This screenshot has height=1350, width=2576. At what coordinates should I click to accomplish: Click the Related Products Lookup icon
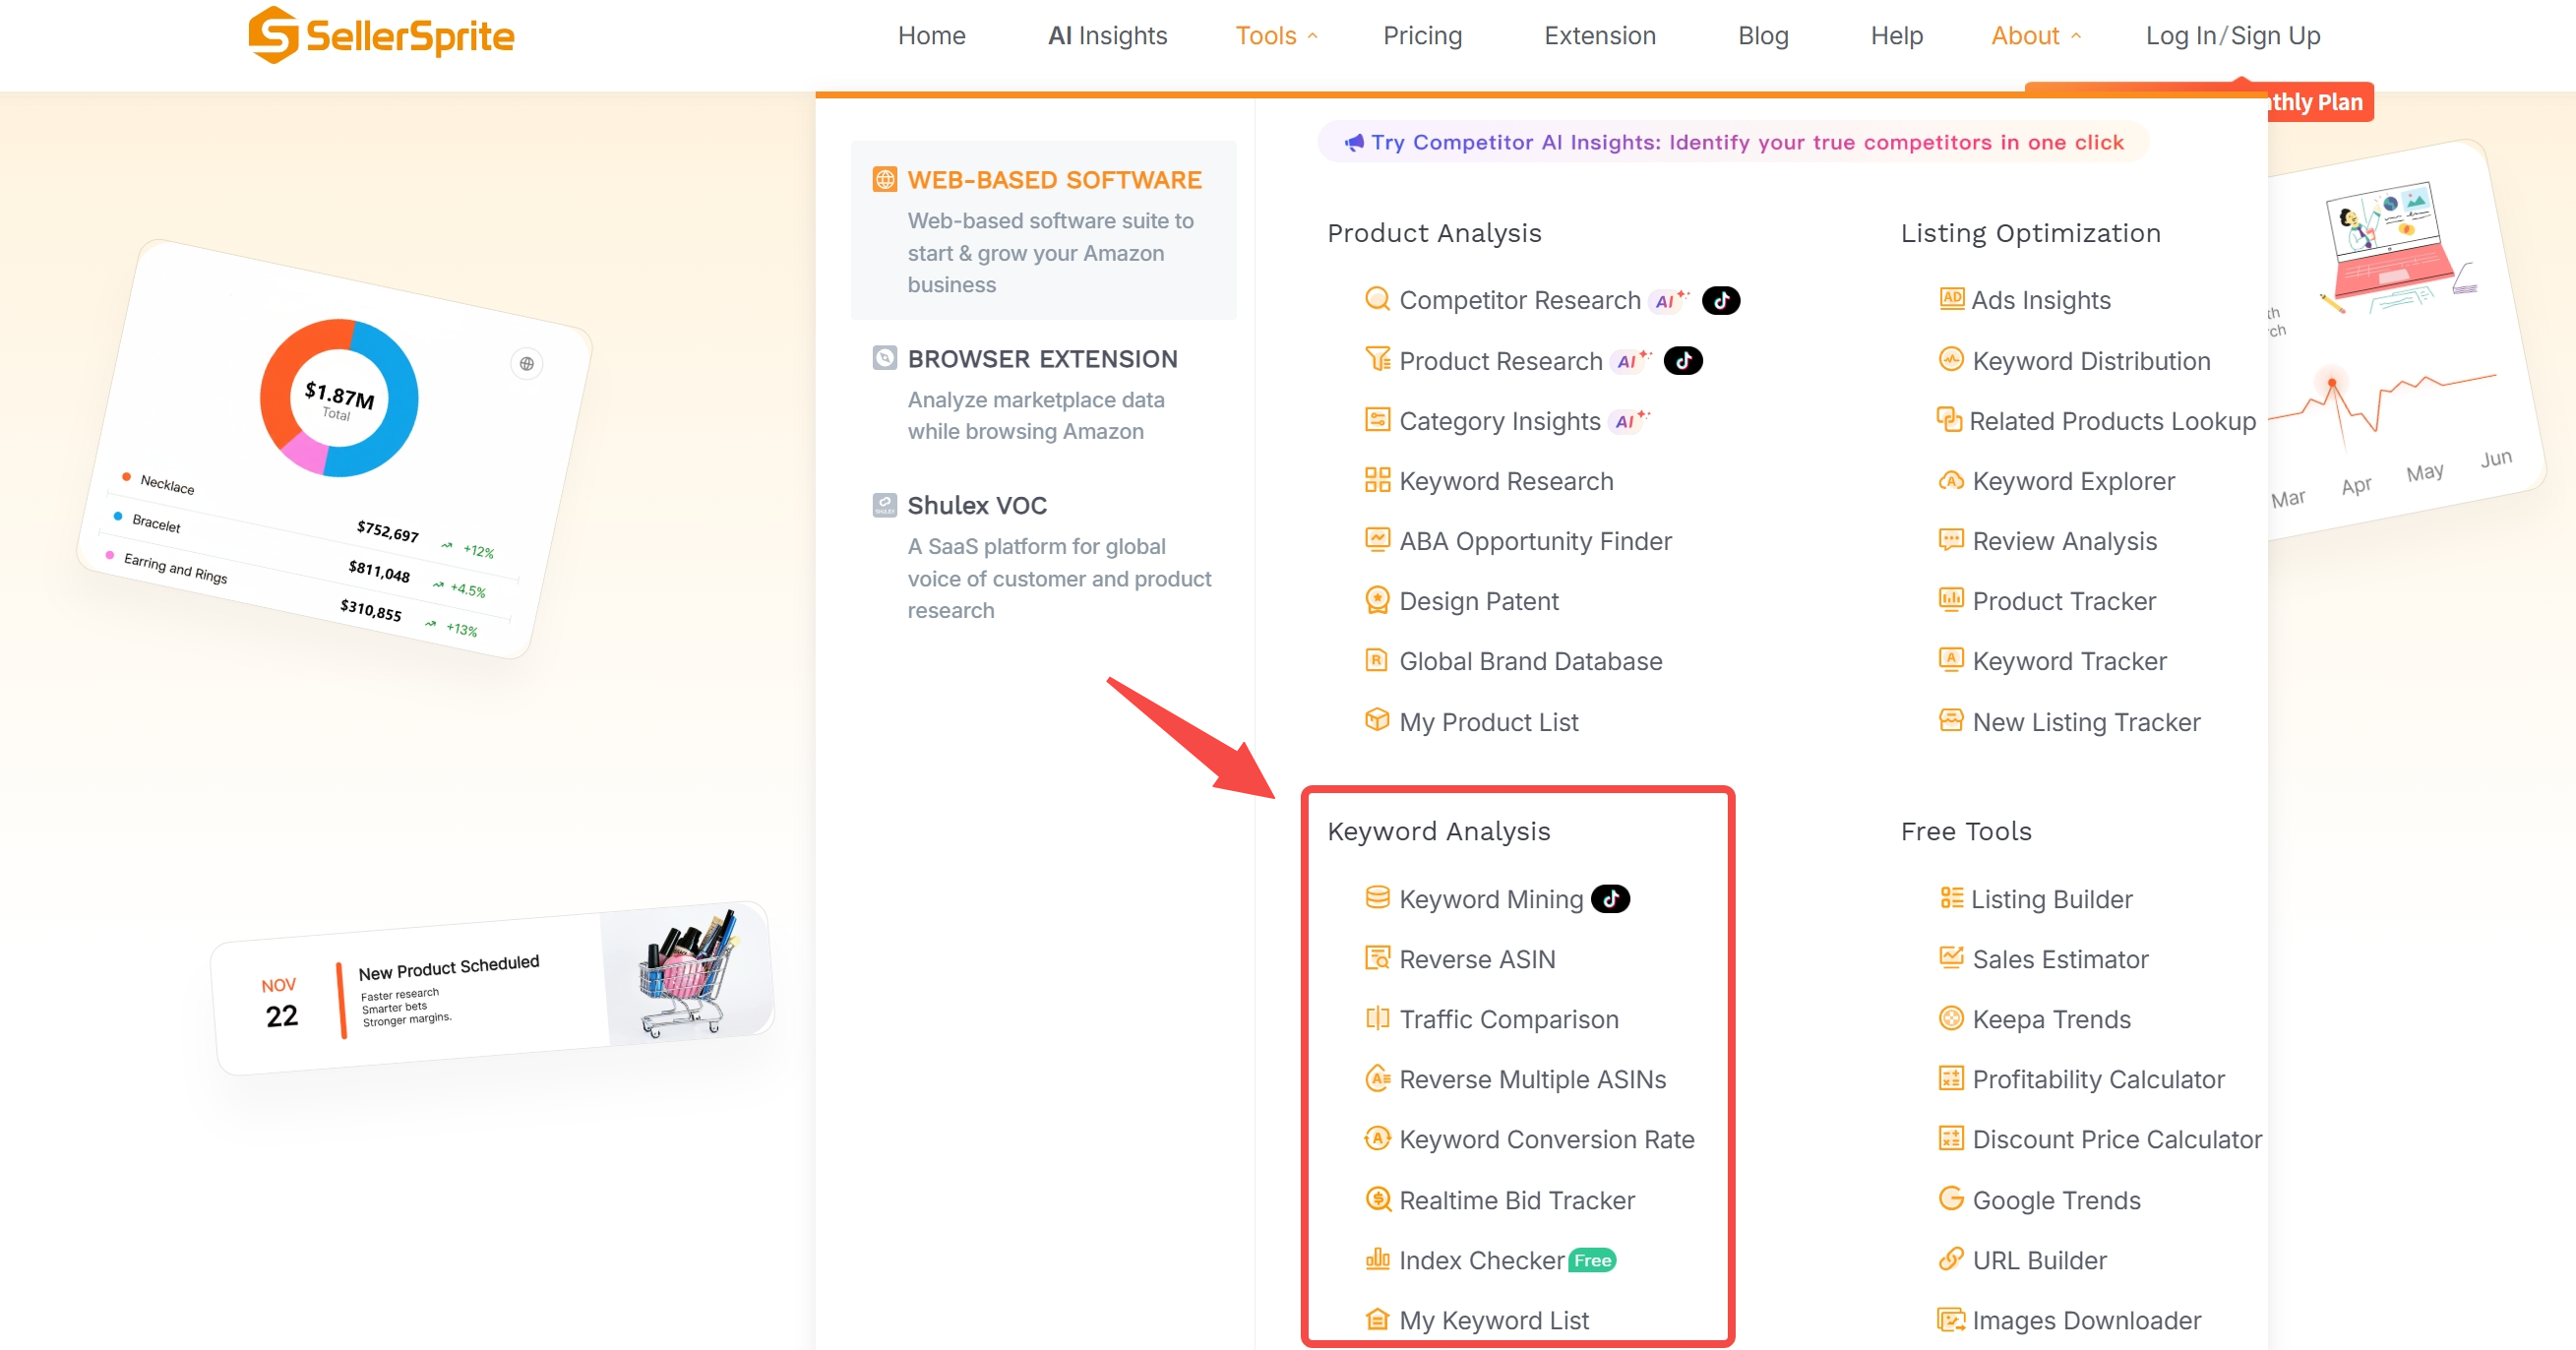pos(1949,420)
